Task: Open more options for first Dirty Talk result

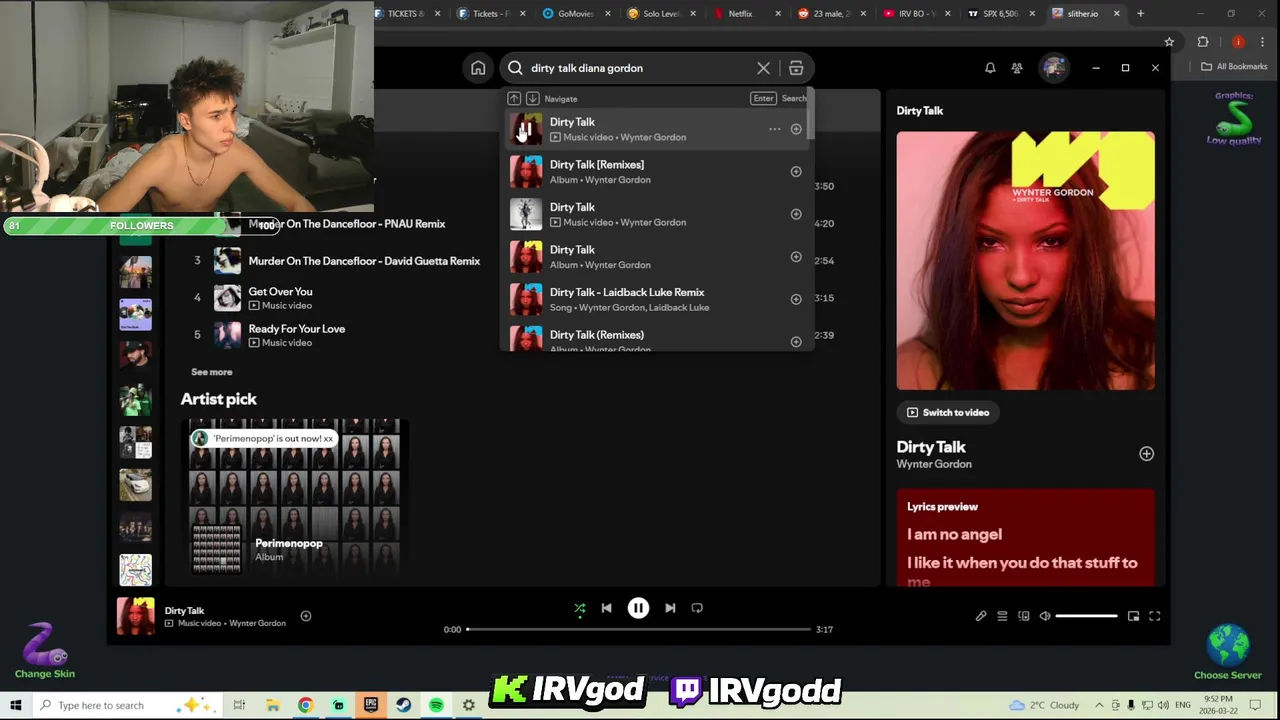Action: [774, 129]
